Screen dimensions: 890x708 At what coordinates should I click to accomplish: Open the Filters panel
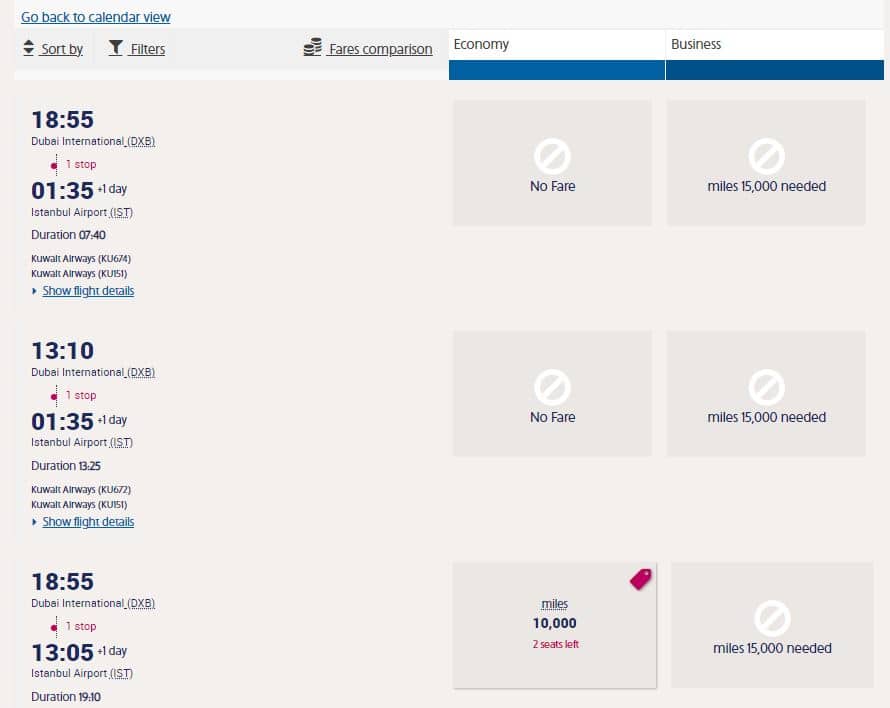pyautogui.click(x=147, y=49)
